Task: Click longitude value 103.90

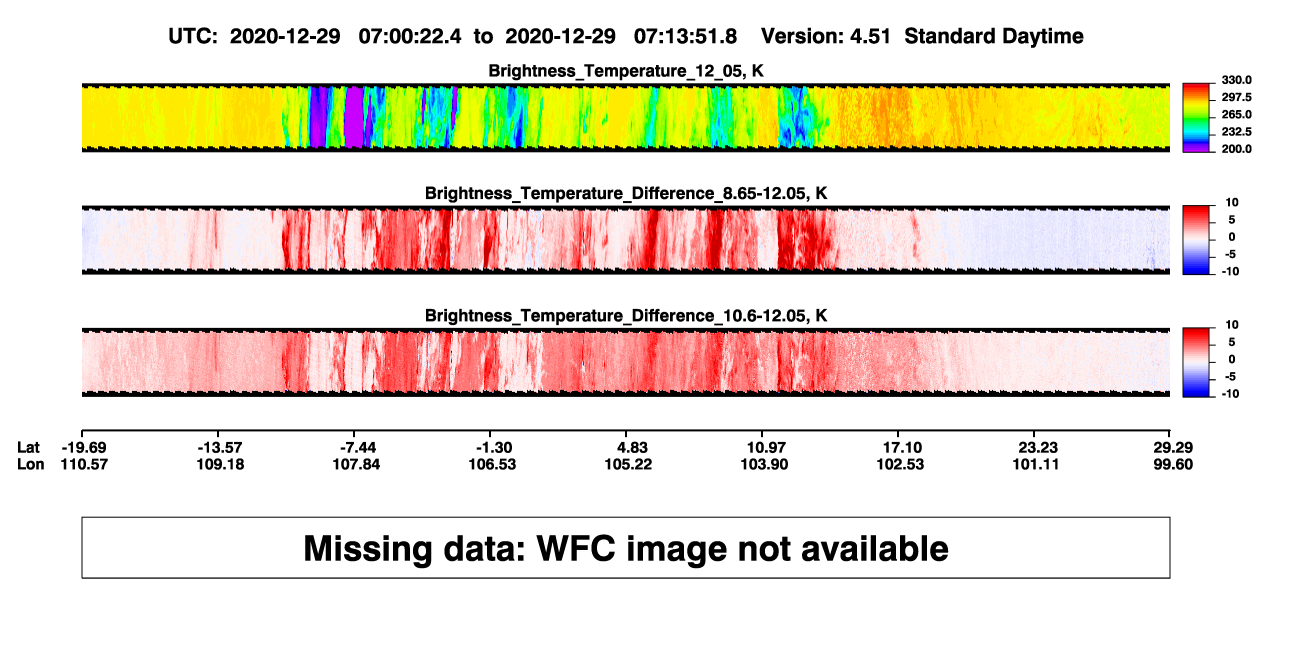Action: coord(762,464)
